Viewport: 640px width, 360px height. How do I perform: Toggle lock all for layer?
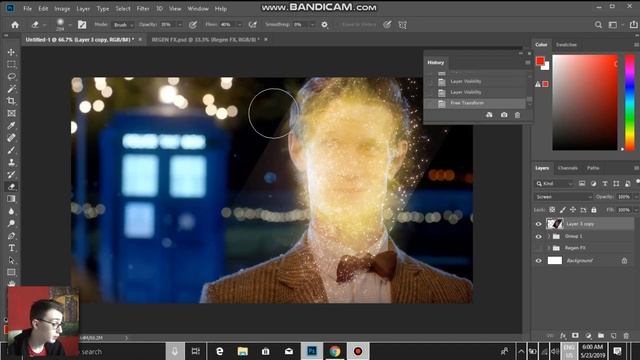click(594, 210)
